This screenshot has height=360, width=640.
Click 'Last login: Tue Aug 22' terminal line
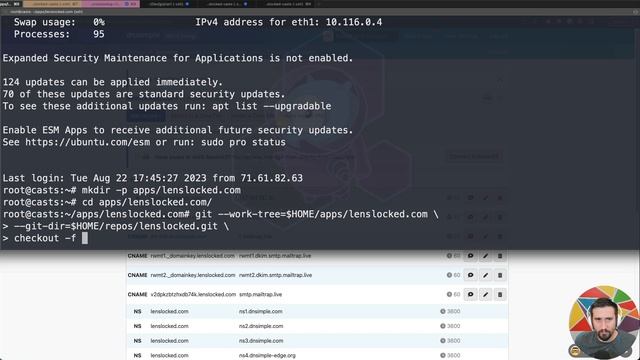tap(153, 178)
